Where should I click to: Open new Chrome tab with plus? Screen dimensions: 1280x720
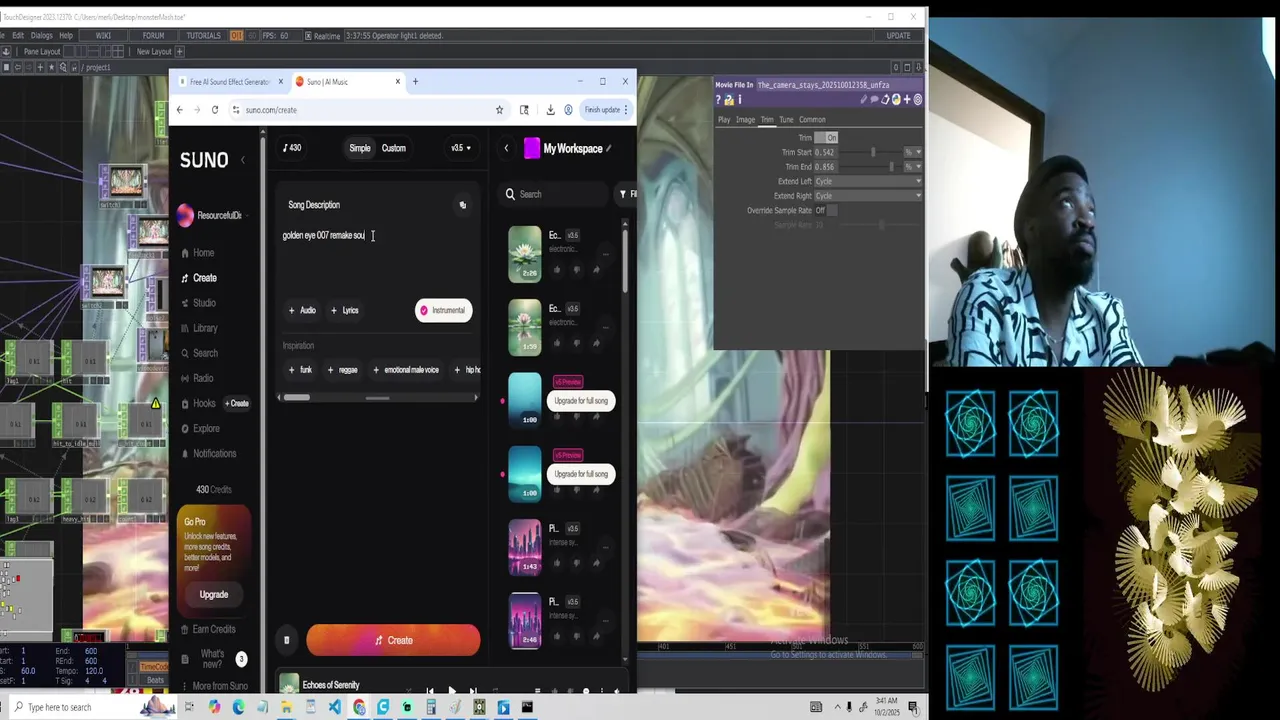[415, 82]
